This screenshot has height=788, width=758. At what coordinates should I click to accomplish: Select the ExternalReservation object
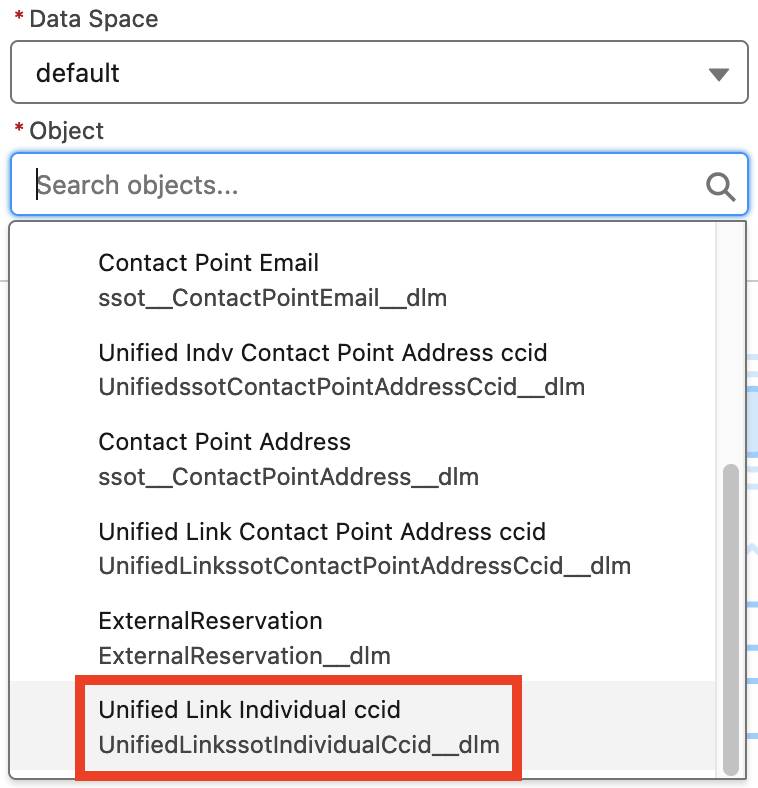point(362,638)
